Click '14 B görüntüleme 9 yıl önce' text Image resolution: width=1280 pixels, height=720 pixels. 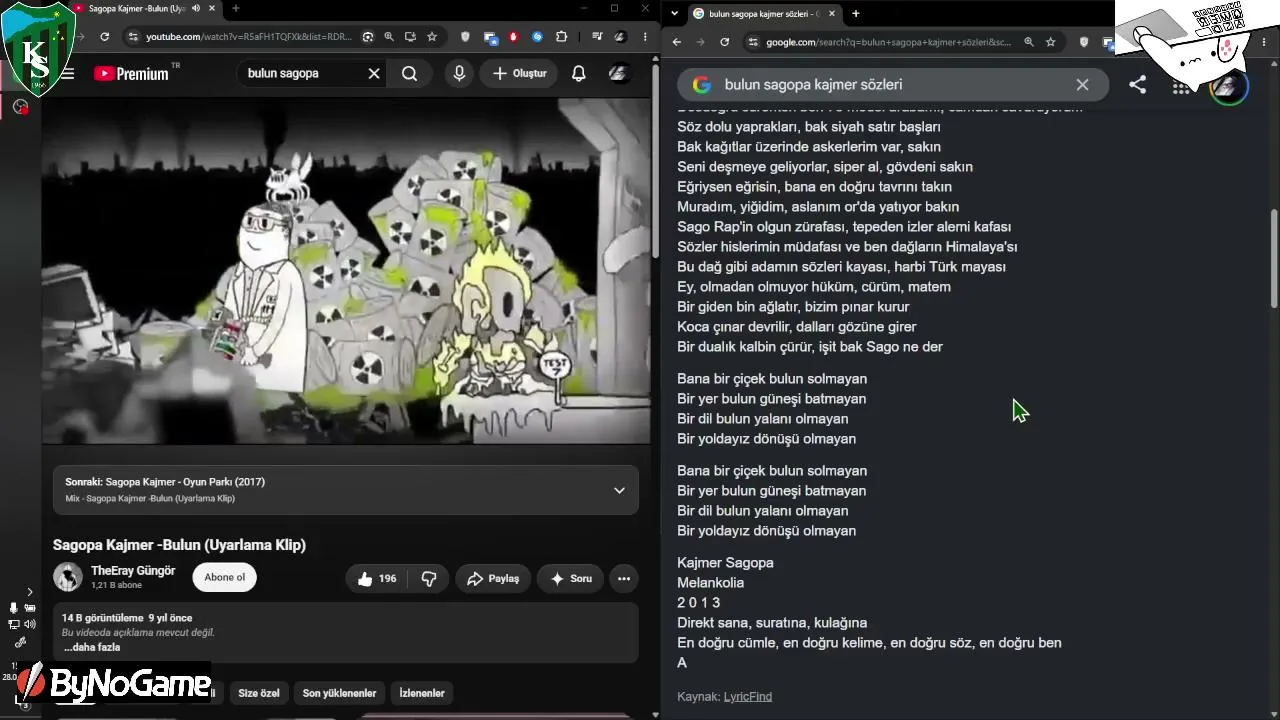pyautogui.click(x=127, y=618)
